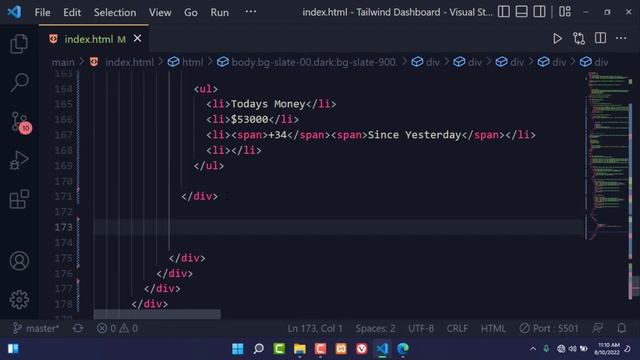Image resolution: width=640 pixels, height=360 pixels.
Task: Click the closing </ul> tag on line 169
Action: [209, 166]
